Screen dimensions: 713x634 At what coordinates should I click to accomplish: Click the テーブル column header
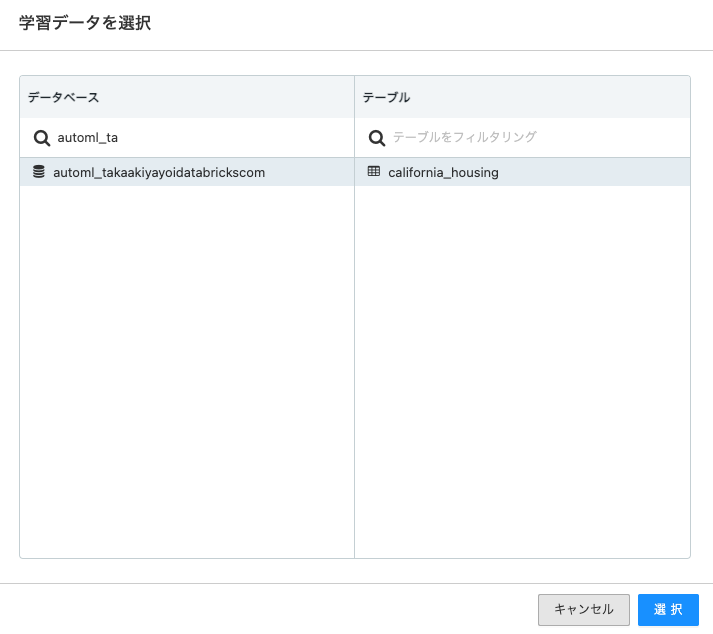click(386, 97)
